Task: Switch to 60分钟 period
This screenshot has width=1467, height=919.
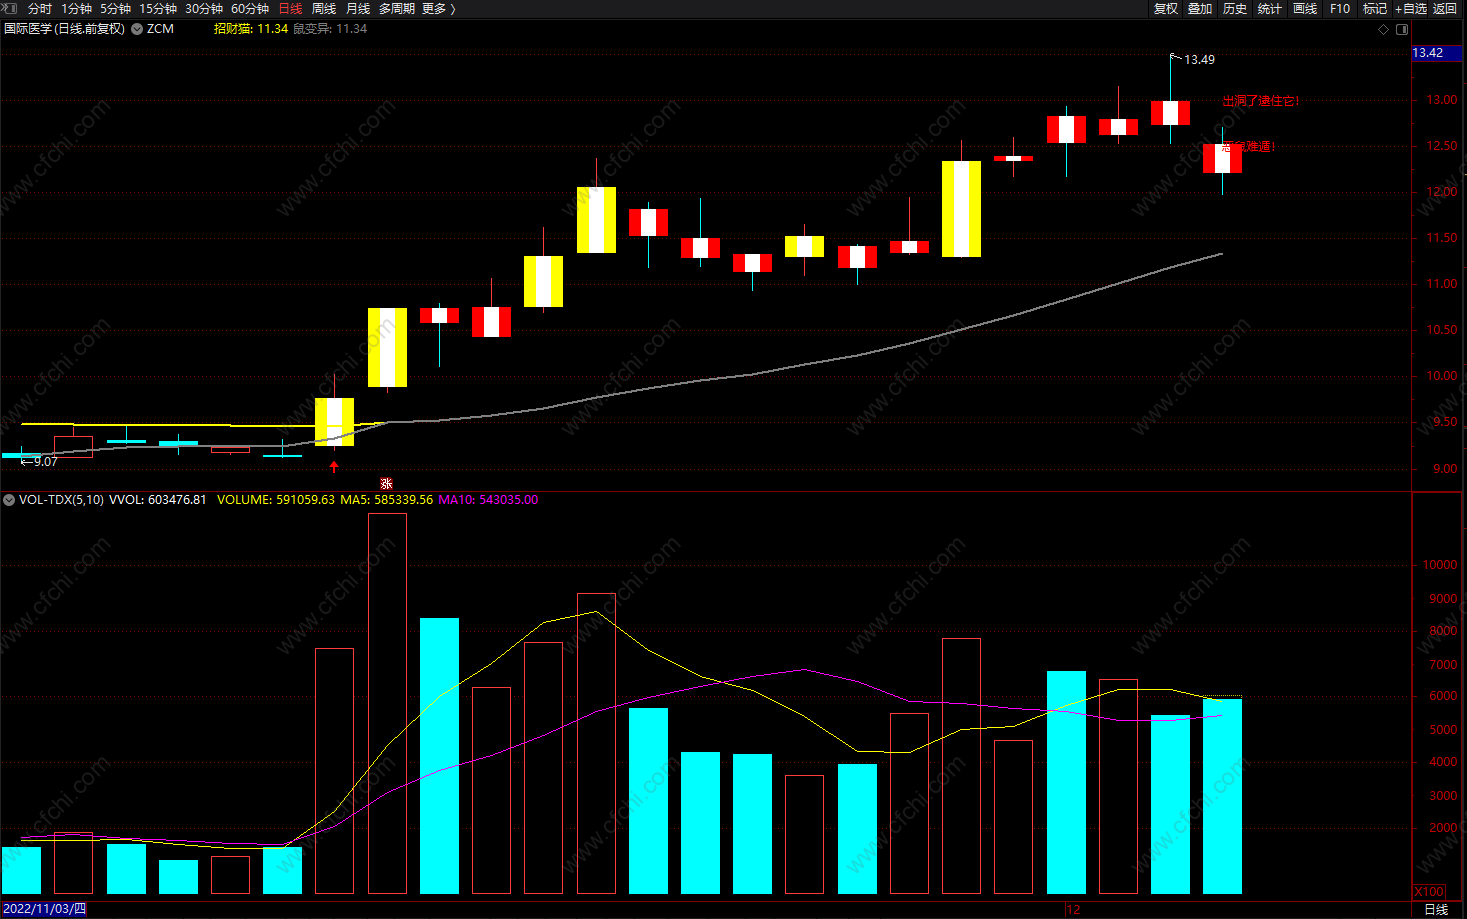Action: click(250, 9)
